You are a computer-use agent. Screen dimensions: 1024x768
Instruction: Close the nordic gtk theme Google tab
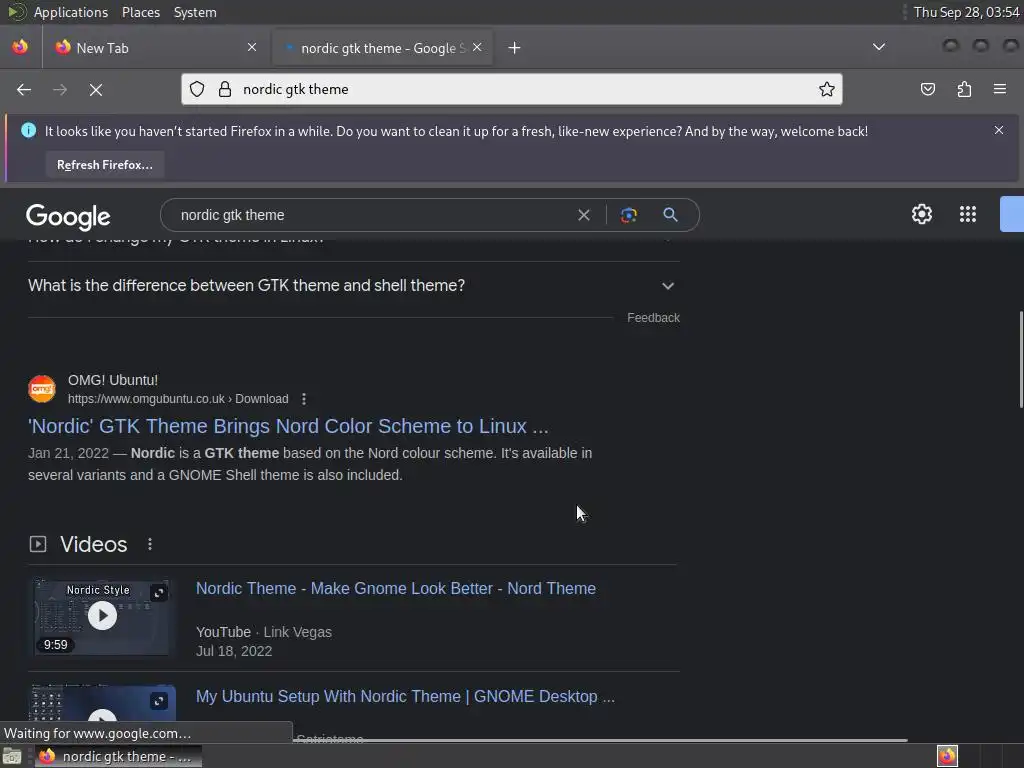[477, 47]
